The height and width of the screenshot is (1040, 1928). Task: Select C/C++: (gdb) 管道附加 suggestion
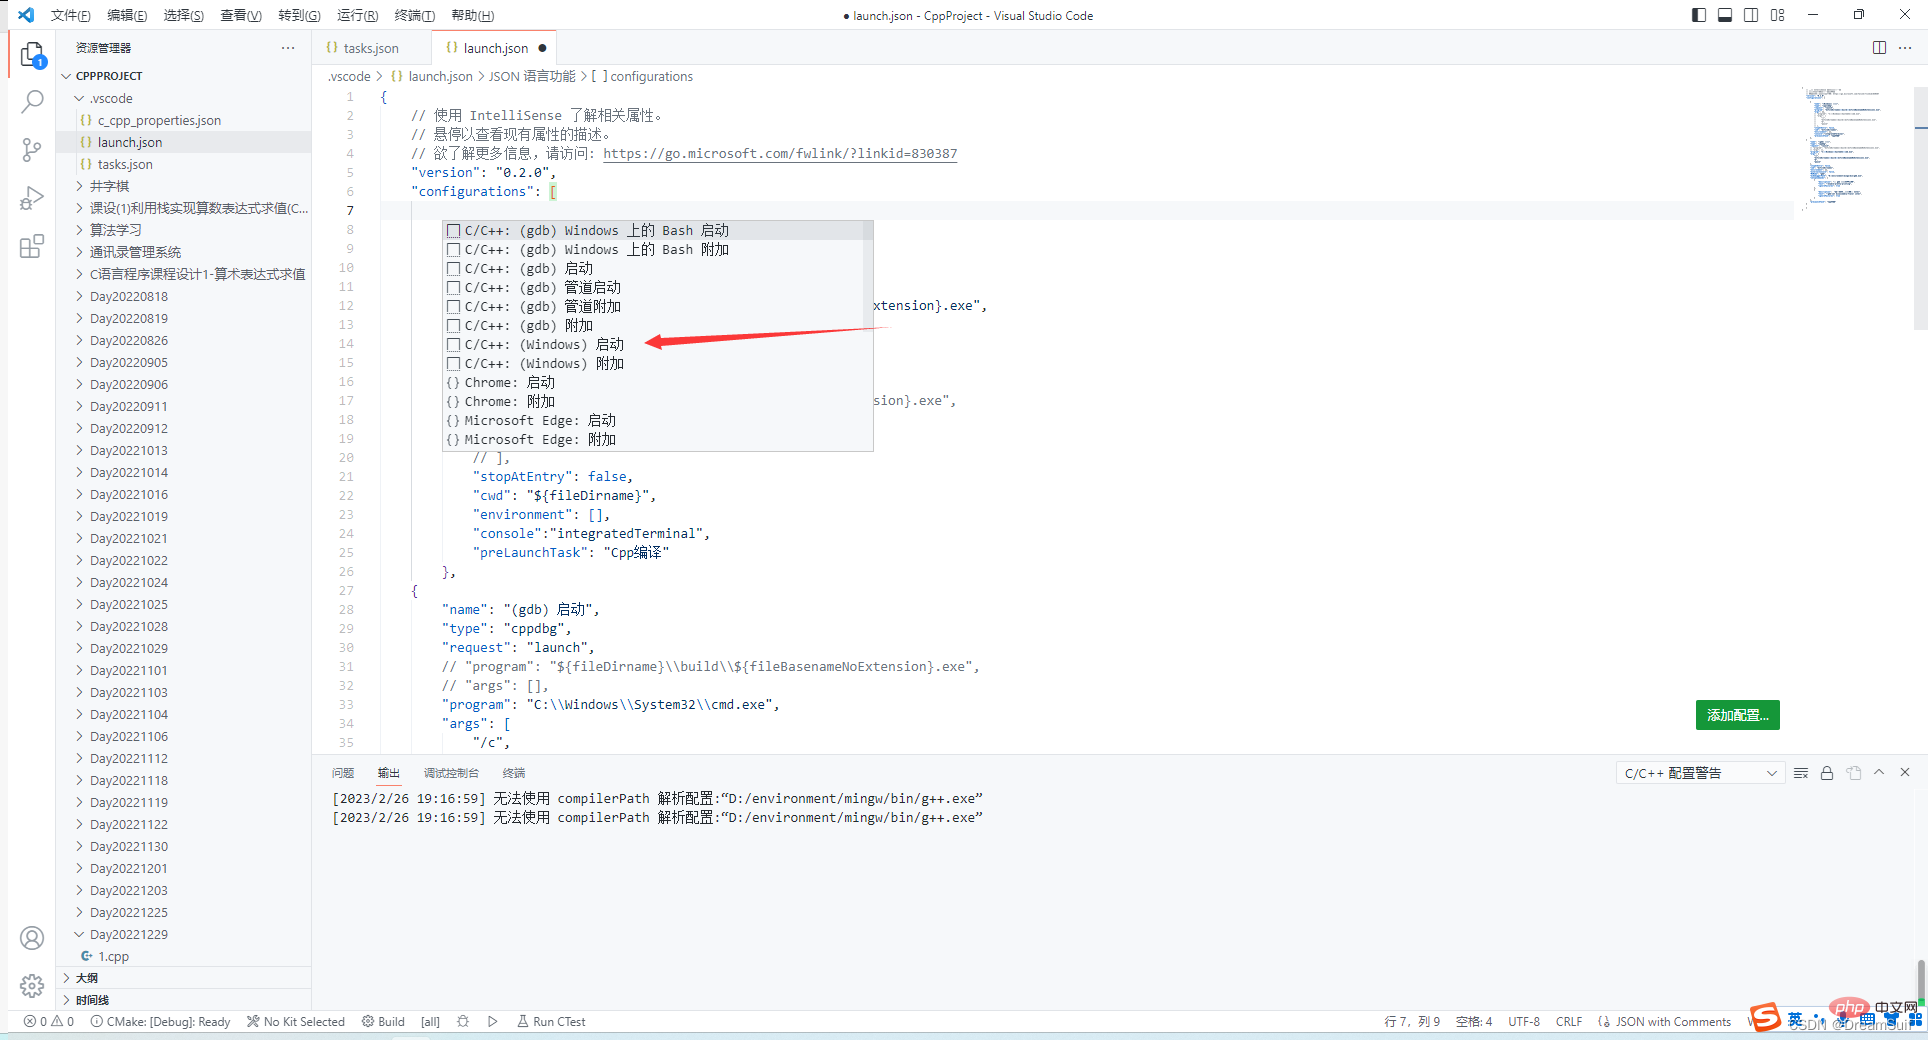[542, 307]
